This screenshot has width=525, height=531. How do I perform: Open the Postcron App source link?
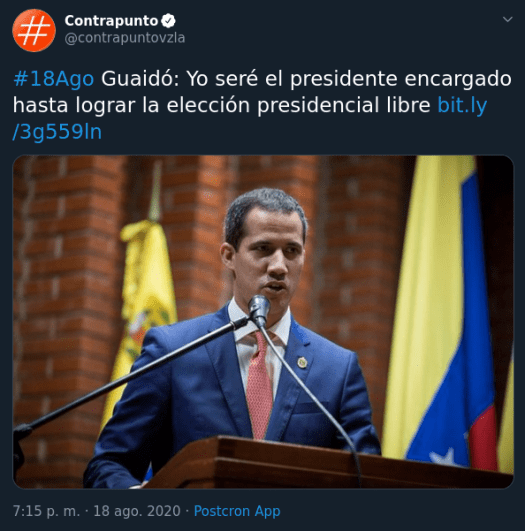coord(237,511)
